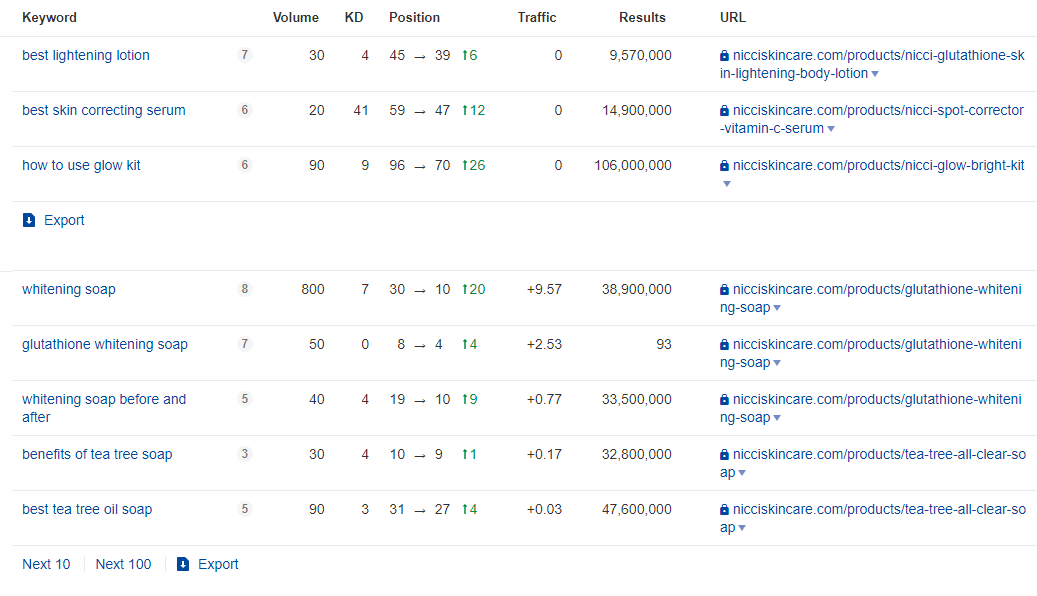Go to Next 100 results
This screenshot has height=596, width=1037.
124,564
